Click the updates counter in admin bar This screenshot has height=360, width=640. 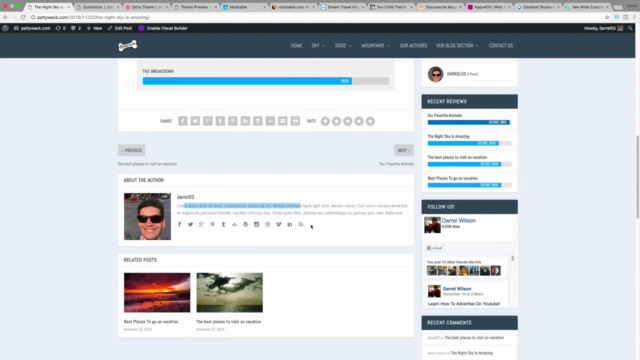(60, 28)
